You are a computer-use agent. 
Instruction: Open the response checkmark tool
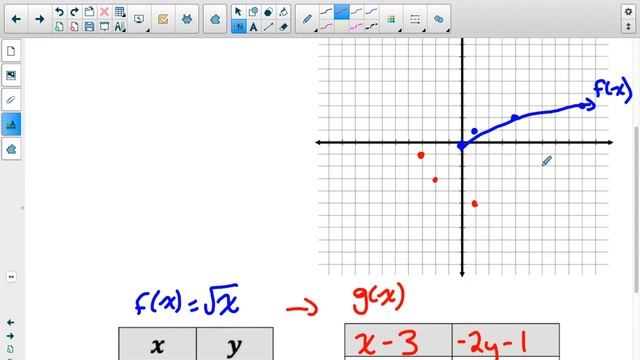(x=163, y=19)
